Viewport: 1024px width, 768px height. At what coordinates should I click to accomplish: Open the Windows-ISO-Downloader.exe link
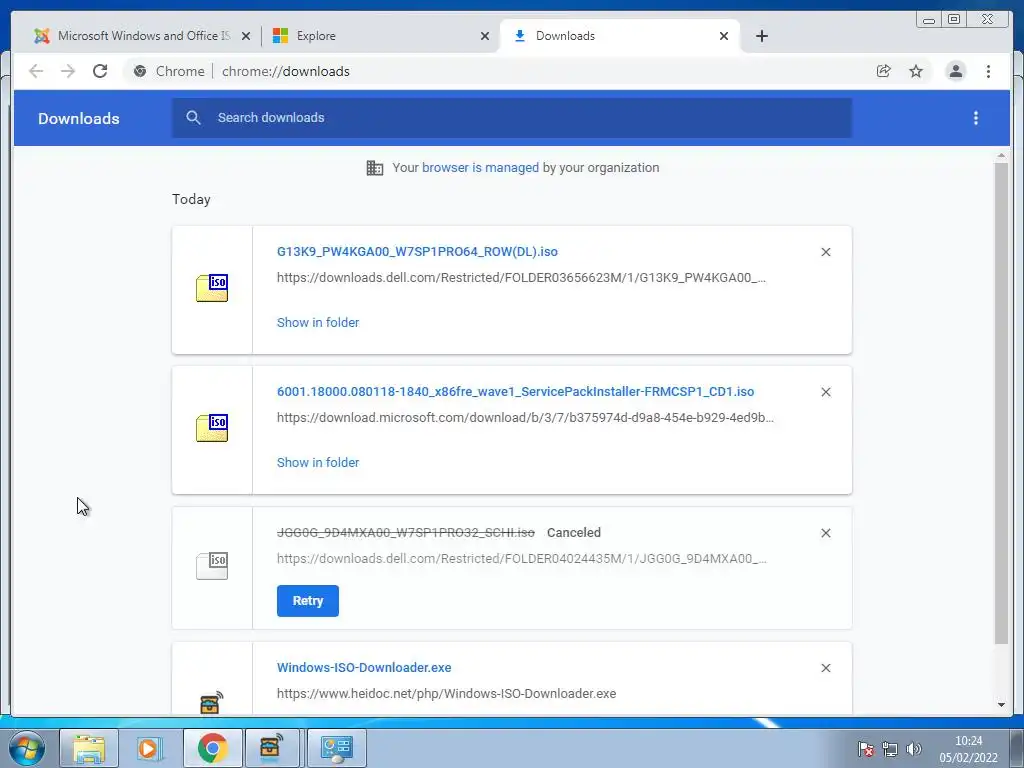point(364,667)
